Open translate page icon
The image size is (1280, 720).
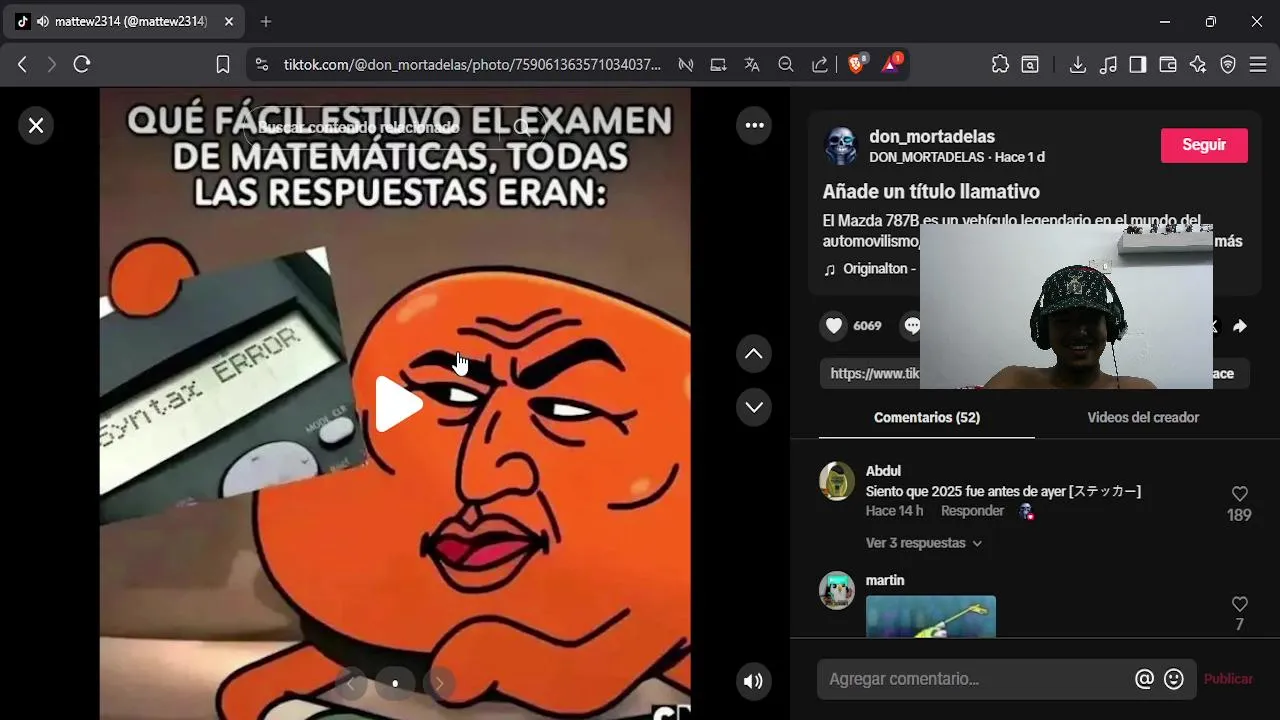(752, 64)
